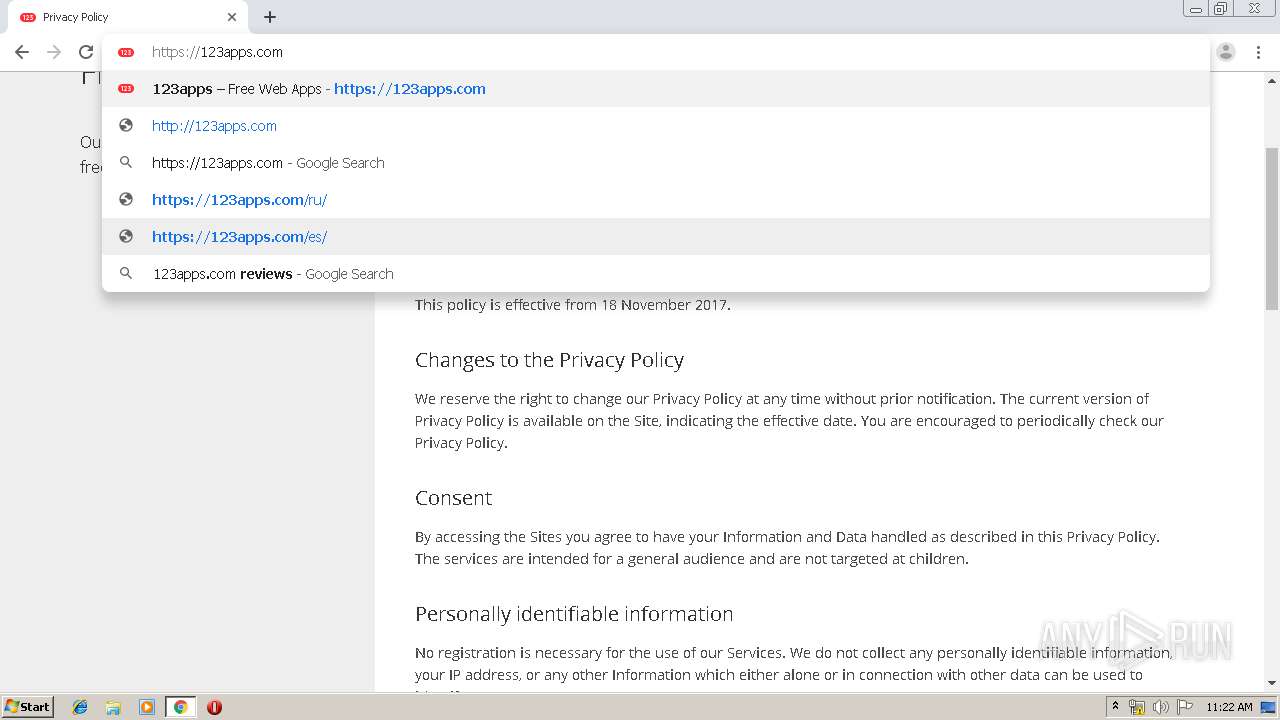Open a new browser tab

coord(270,17)
